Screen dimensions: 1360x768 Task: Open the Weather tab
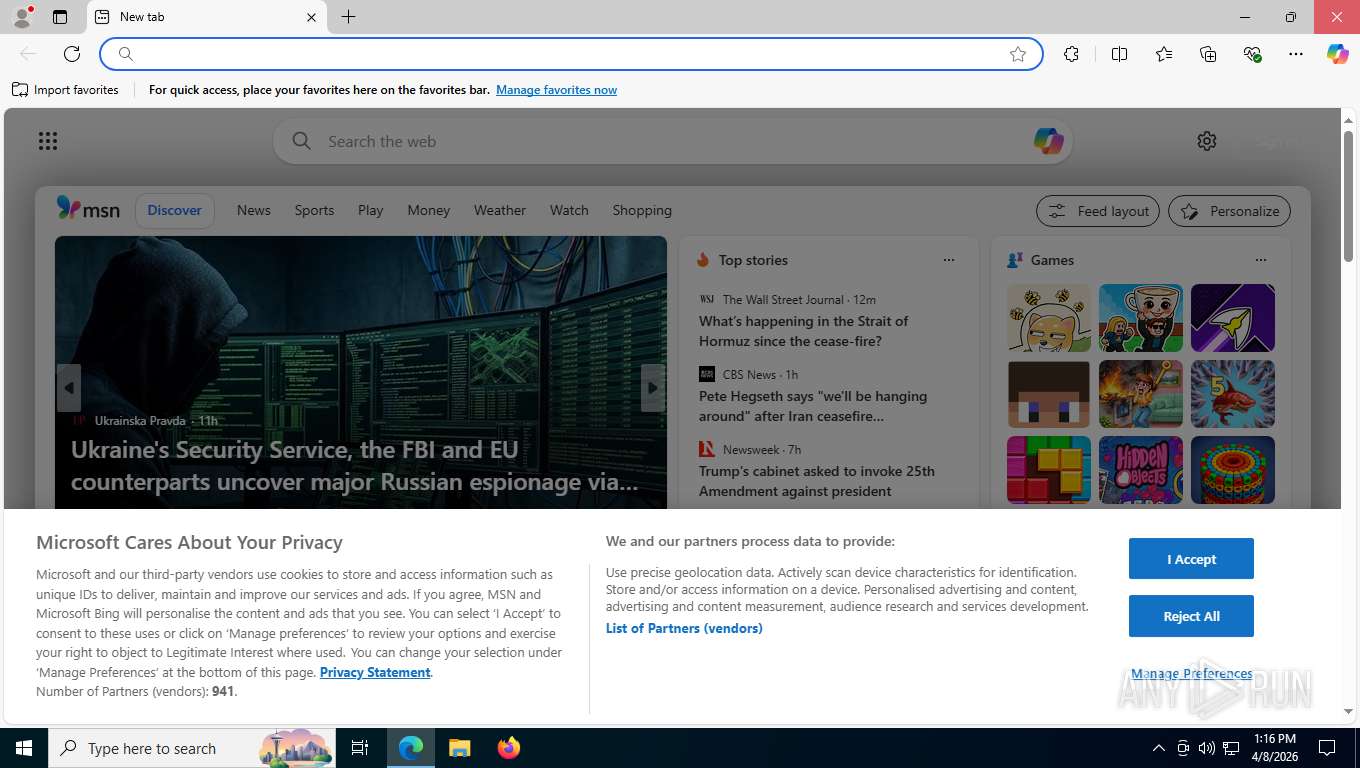[500, 210]
